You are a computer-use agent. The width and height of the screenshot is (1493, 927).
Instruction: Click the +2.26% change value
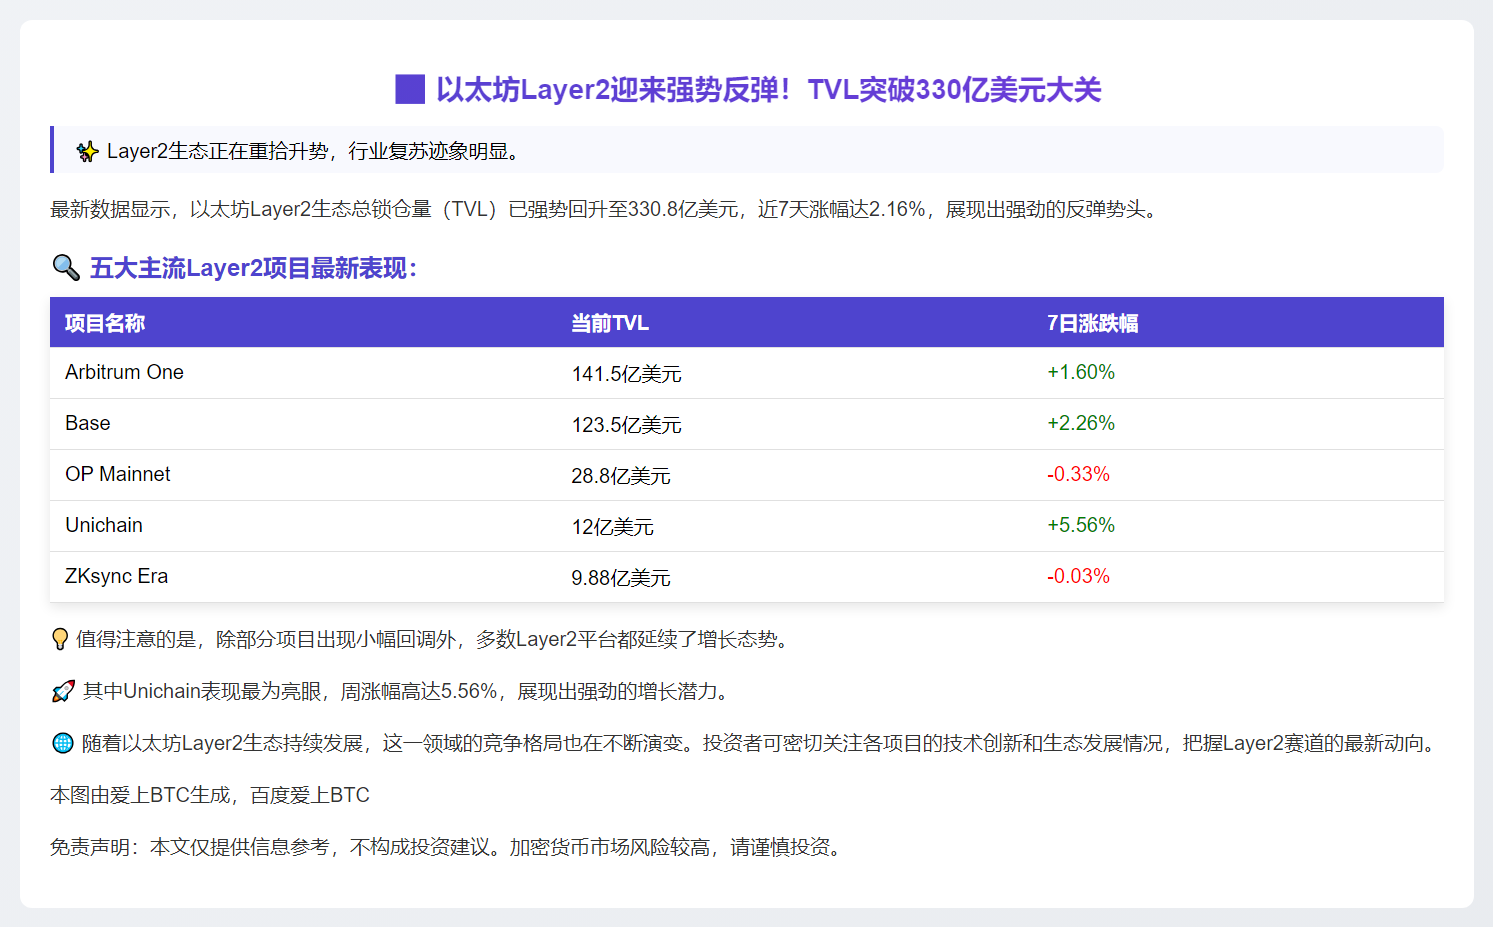[x=1081, y=423]
